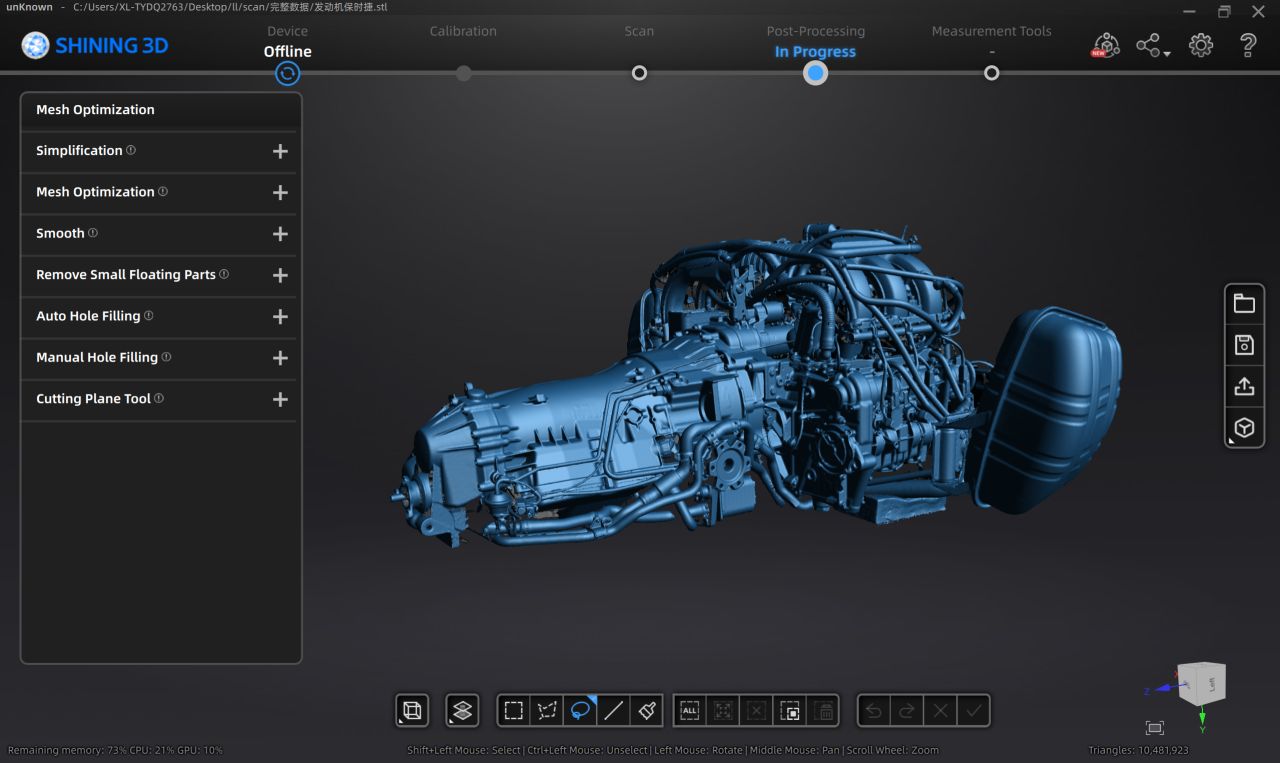Click the Auto Hole Filling label

point(88,316)
